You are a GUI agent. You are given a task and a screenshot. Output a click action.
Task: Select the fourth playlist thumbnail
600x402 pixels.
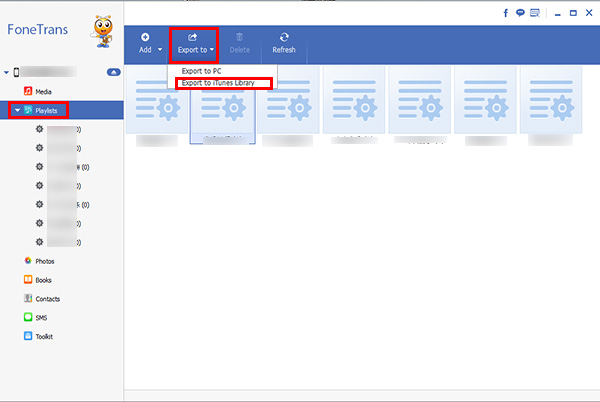354,100
